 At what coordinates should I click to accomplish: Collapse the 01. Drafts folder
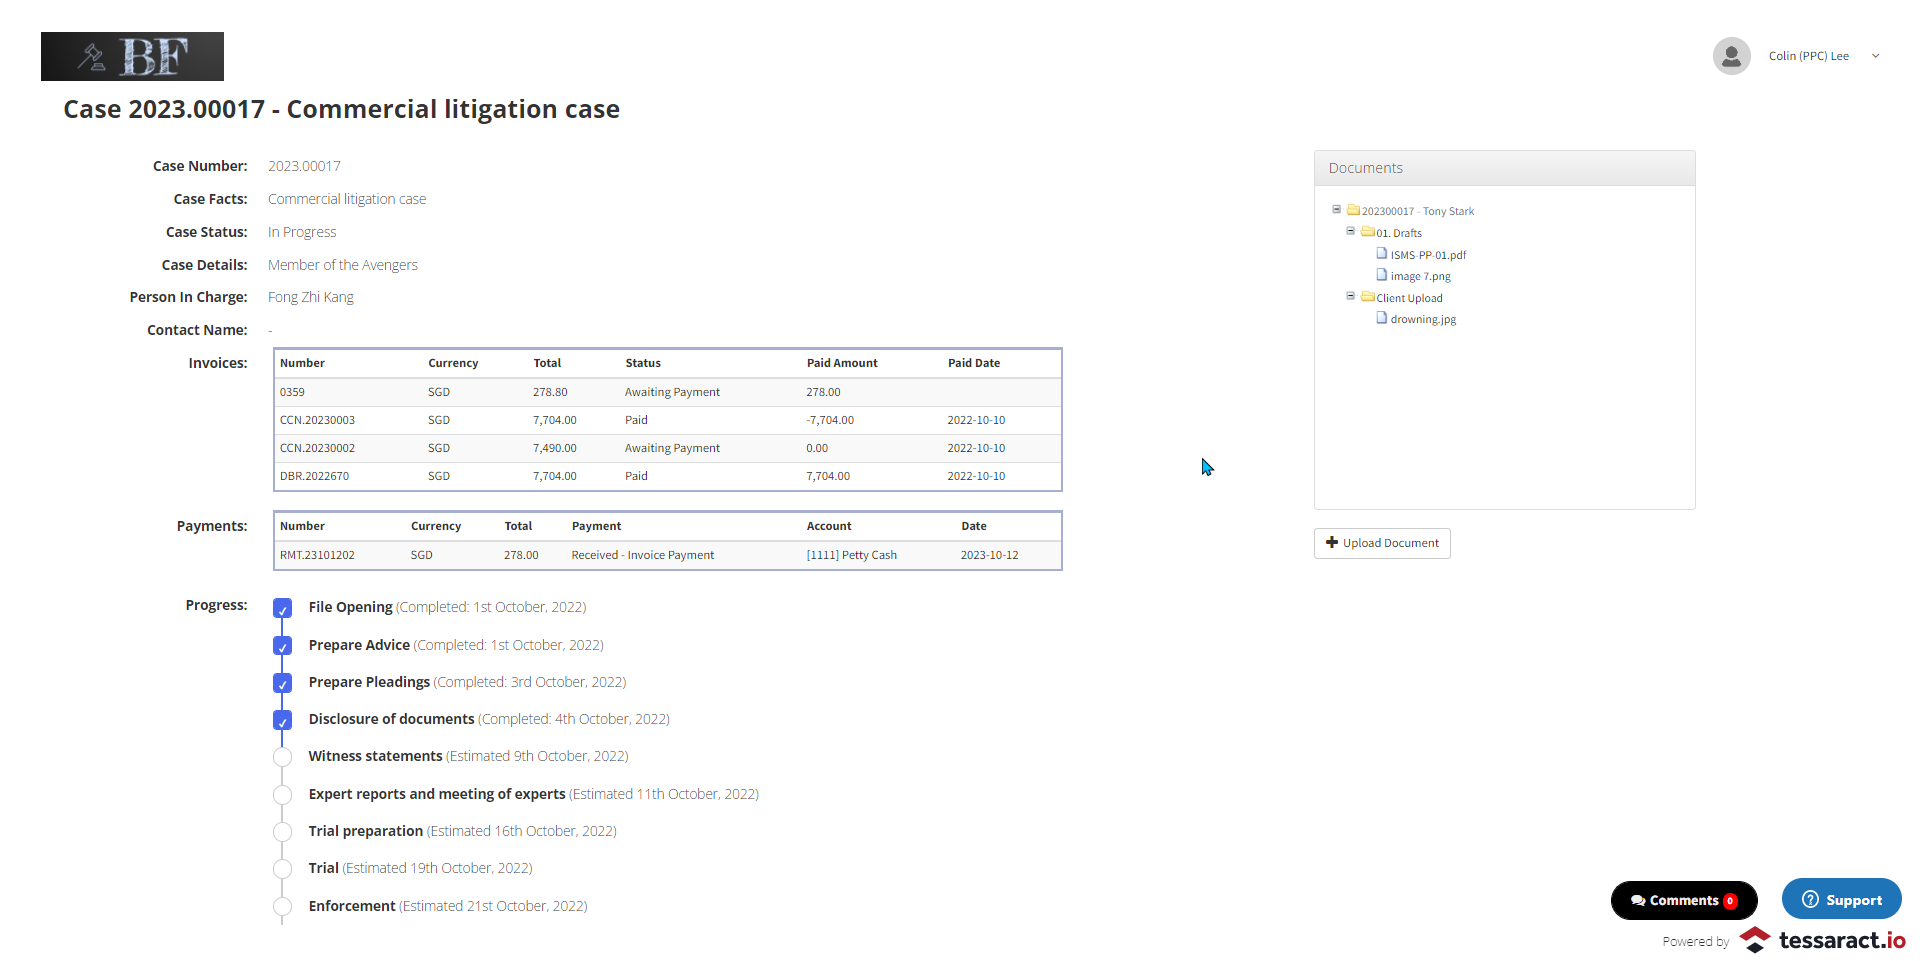coord(1351,231)
